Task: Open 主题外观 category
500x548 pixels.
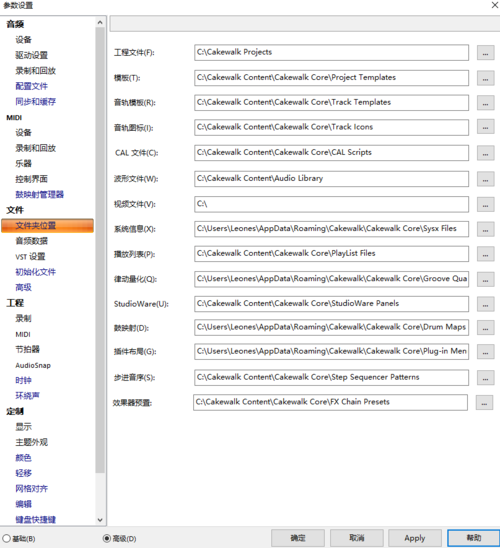Action: tap(31, 442)
